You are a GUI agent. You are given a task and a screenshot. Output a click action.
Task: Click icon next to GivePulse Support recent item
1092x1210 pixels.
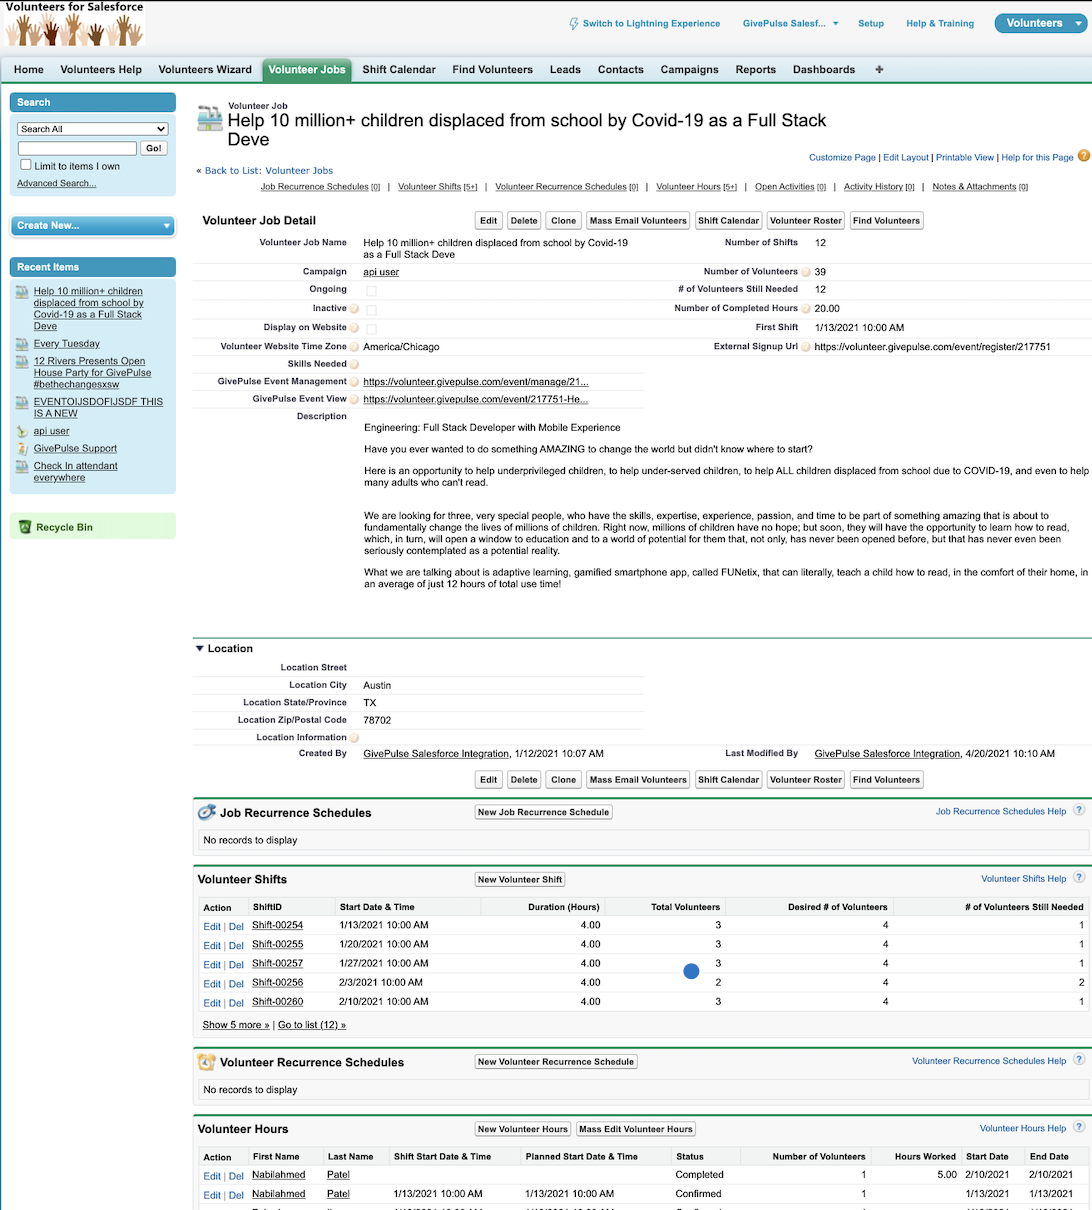(23, 449)
